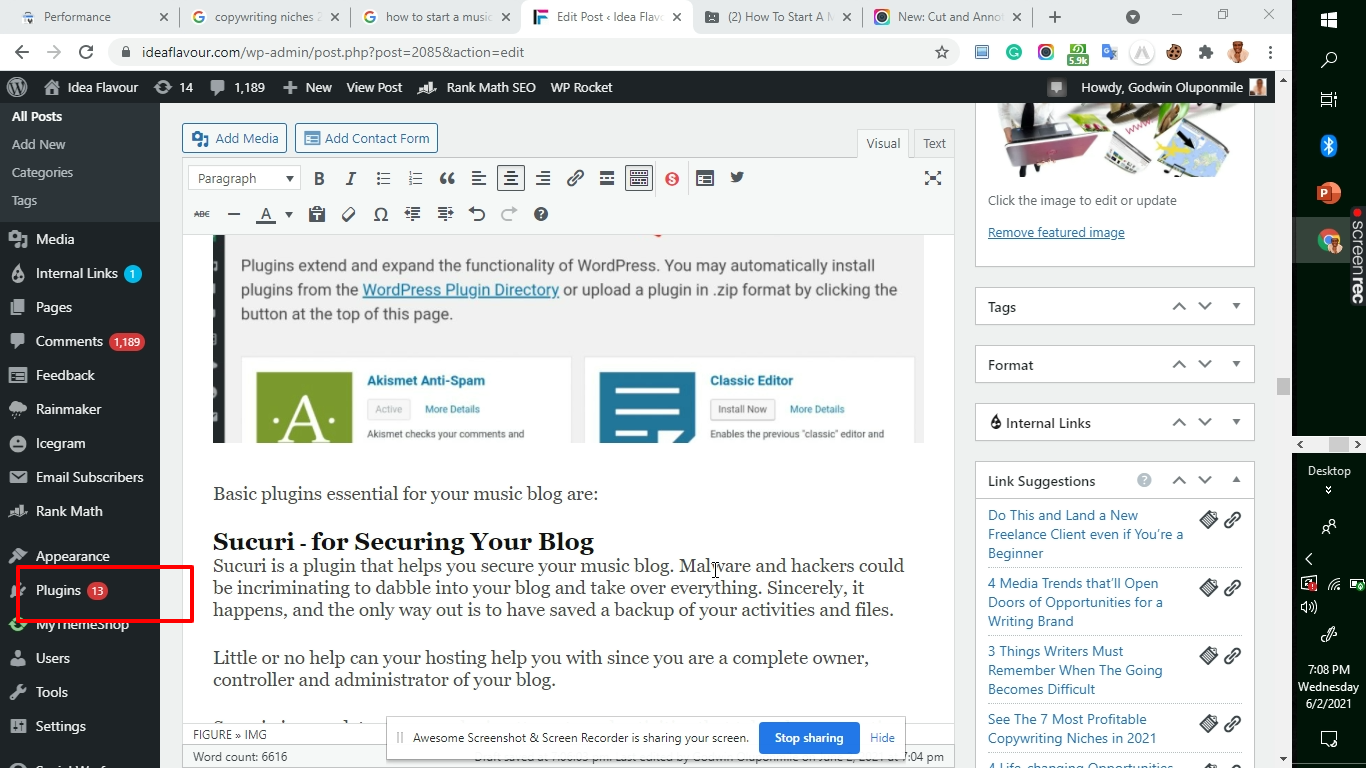Open Chrome tab search dropdown
The height and width of the screenshot is (768, 1366).
point(1133,17)
